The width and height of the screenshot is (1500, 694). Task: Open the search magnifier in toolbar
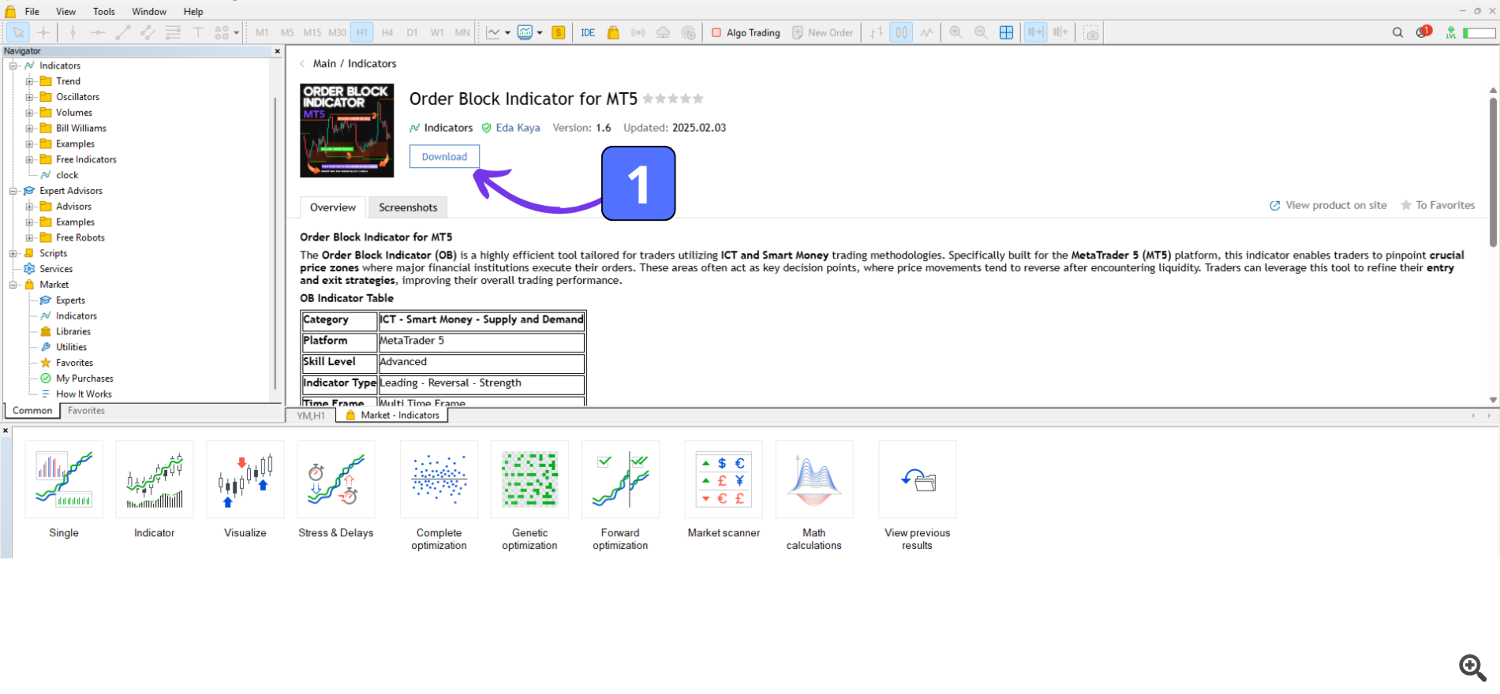tap(1398, 32)
